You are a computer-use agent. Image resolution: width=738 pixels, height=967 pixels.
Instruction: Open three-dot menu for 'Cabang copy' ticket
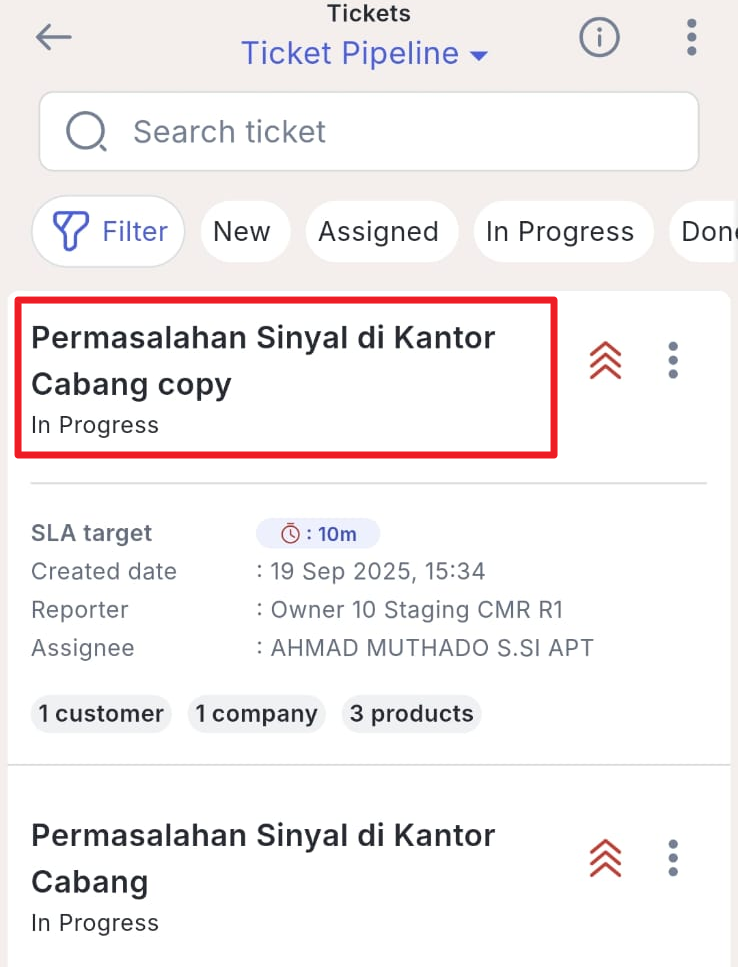pos(673,360)
